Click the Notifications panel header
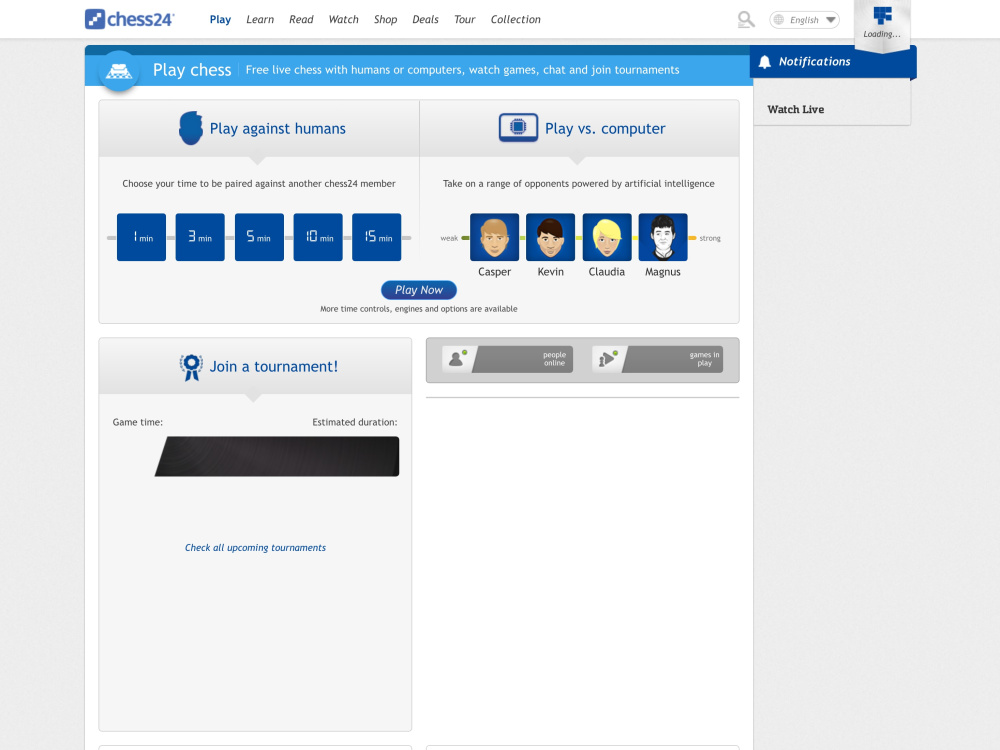 (833, 62)
